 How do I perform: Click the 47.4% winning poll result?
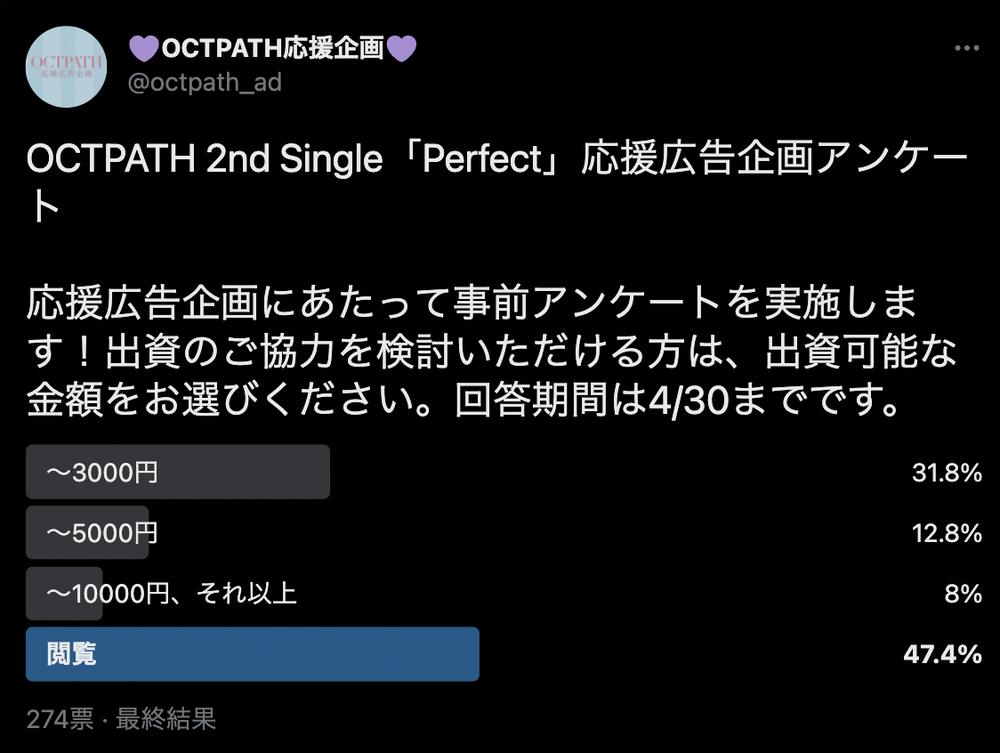(x=943, y=654)
